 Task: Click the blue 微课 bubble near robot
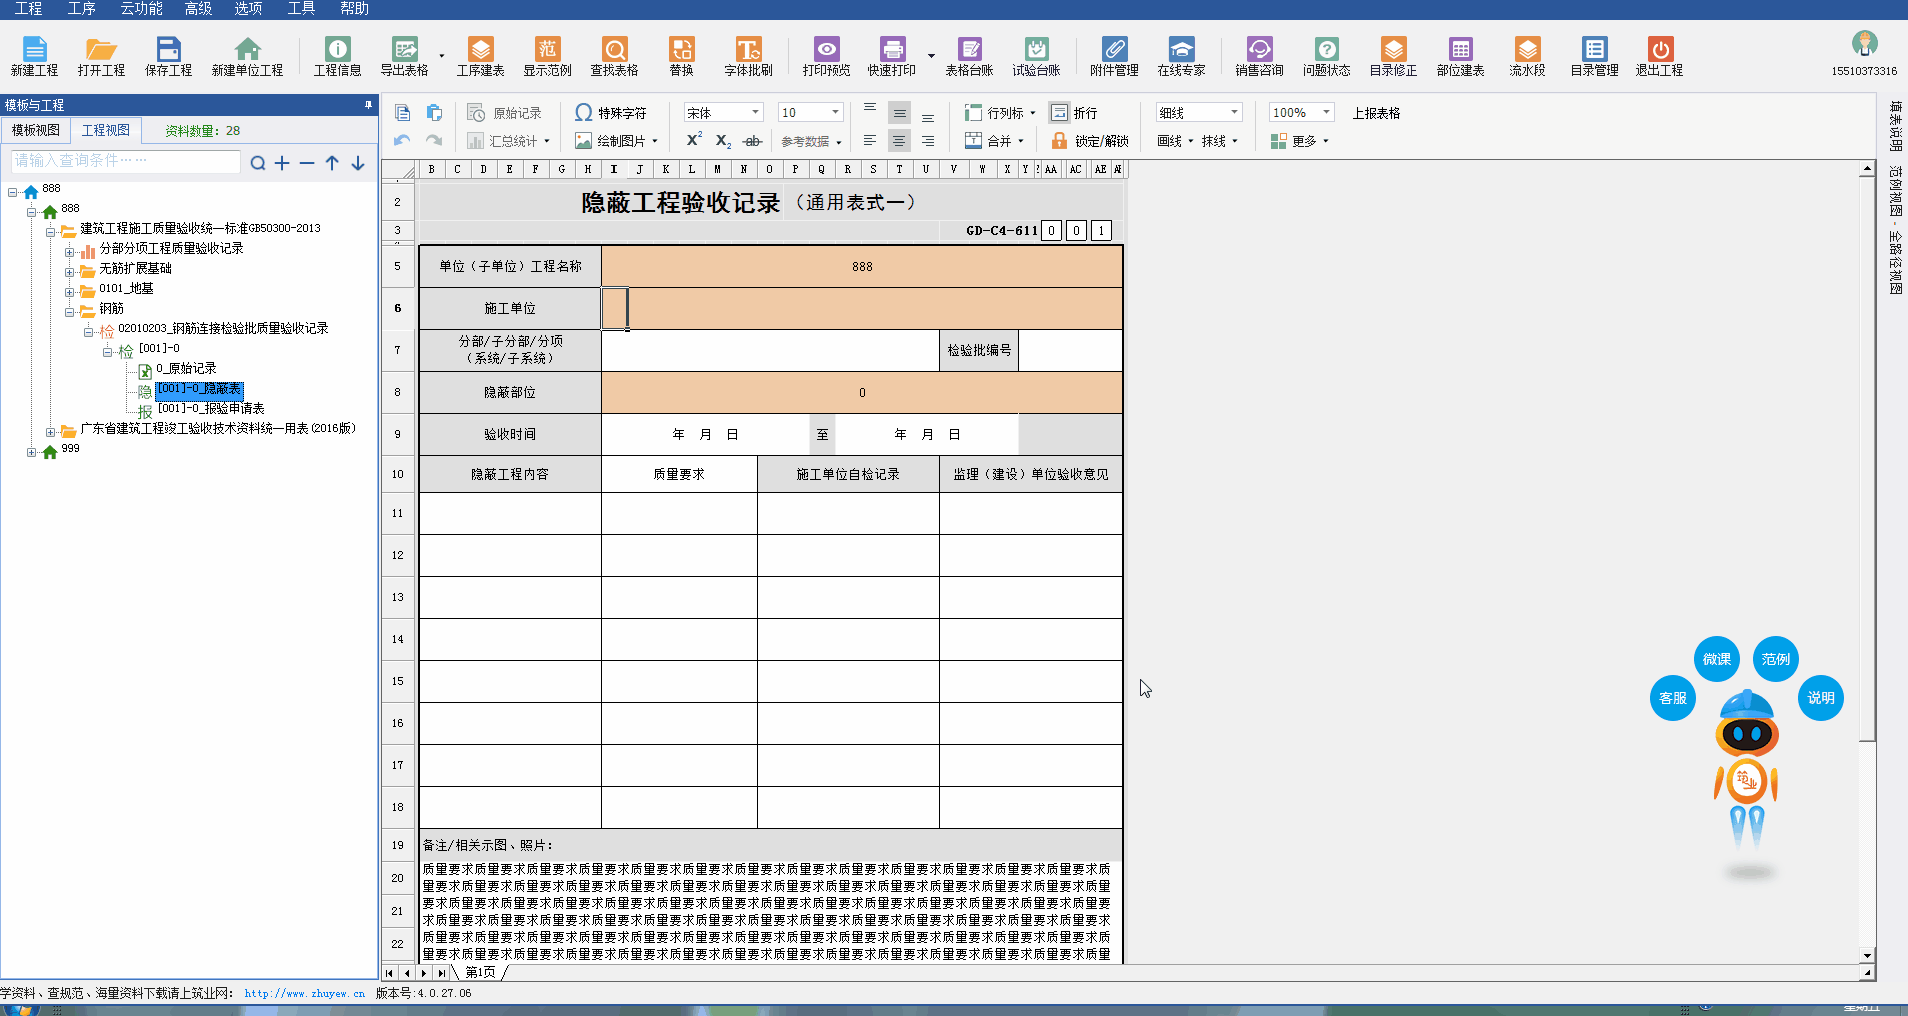point(1716,659)
